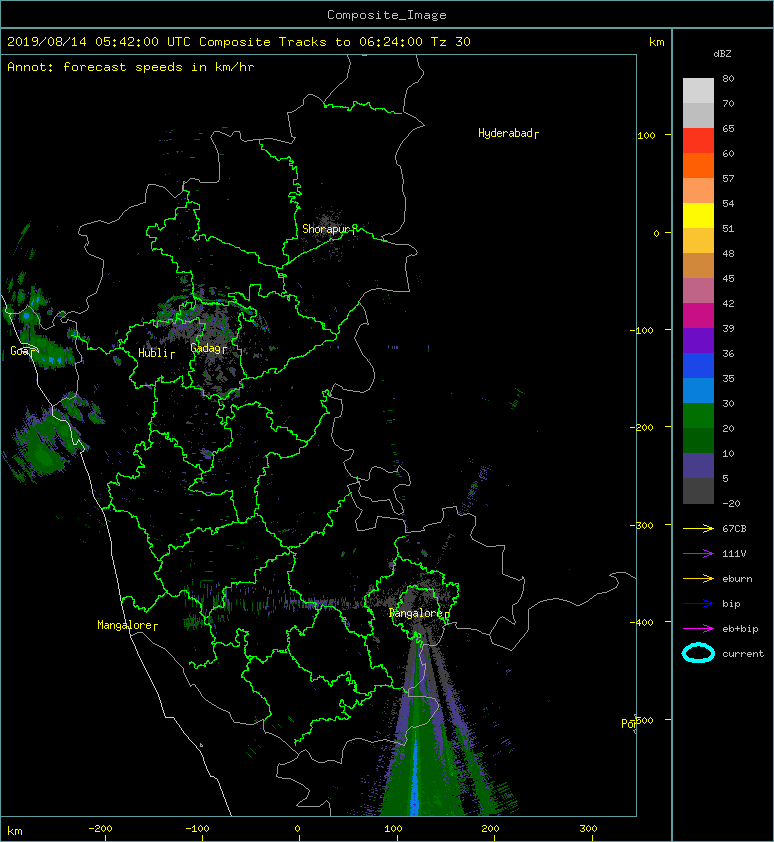The image size is (774, 842).
Task: Click the -400 tick on vertical km axis
Action: [642, 622]
